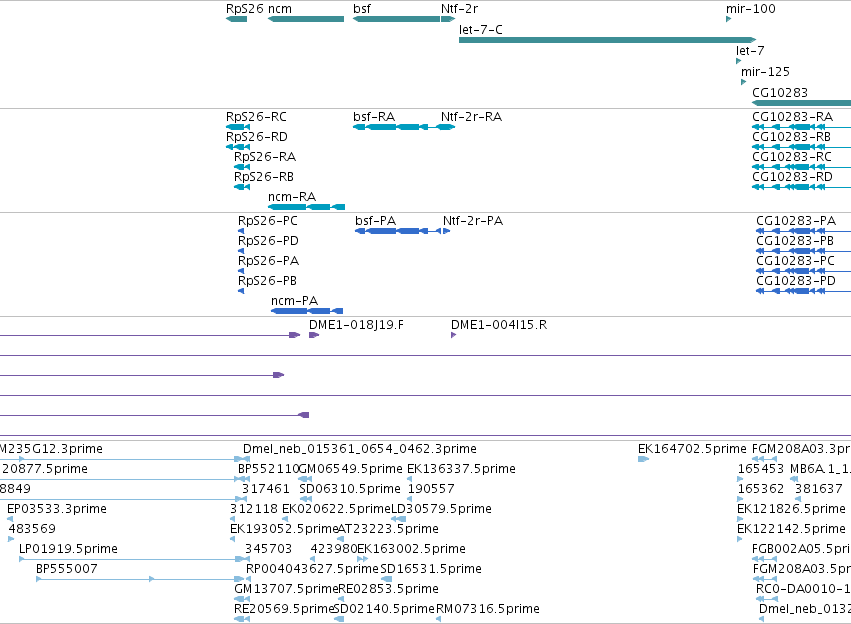Select the bsf gene bar
This screenshot has width=851, height=624.
(396, 19)
